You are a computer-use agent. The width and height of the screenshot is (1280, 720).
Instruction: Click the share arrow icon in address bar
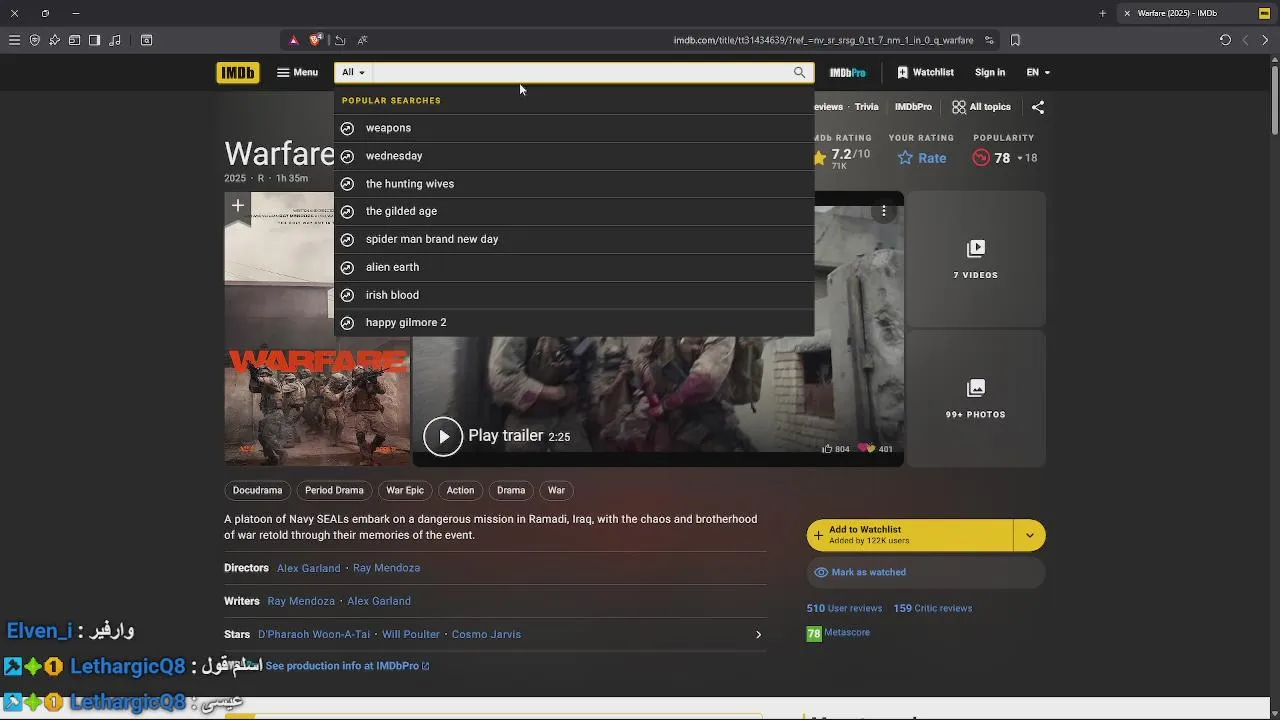(x=340, y=40)
